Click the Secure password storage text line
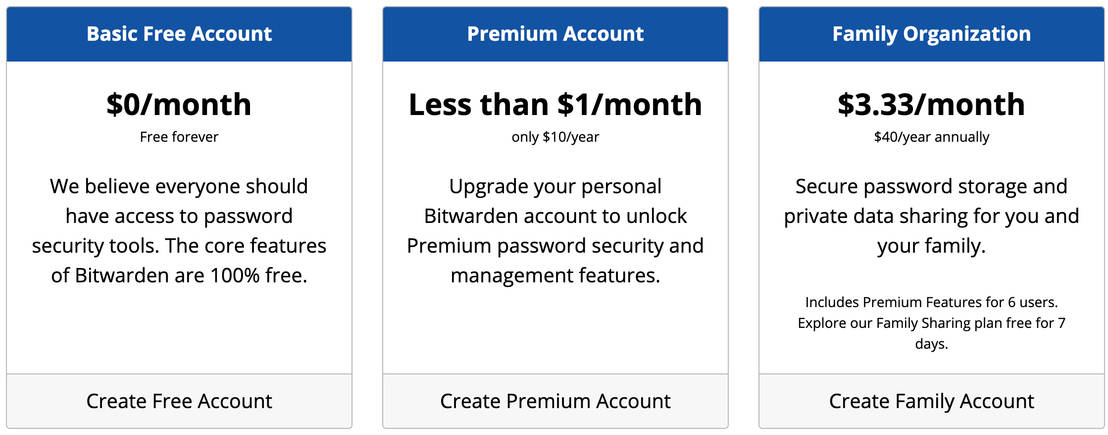Viewport: 1108px width, 435px height. (931, 186)
